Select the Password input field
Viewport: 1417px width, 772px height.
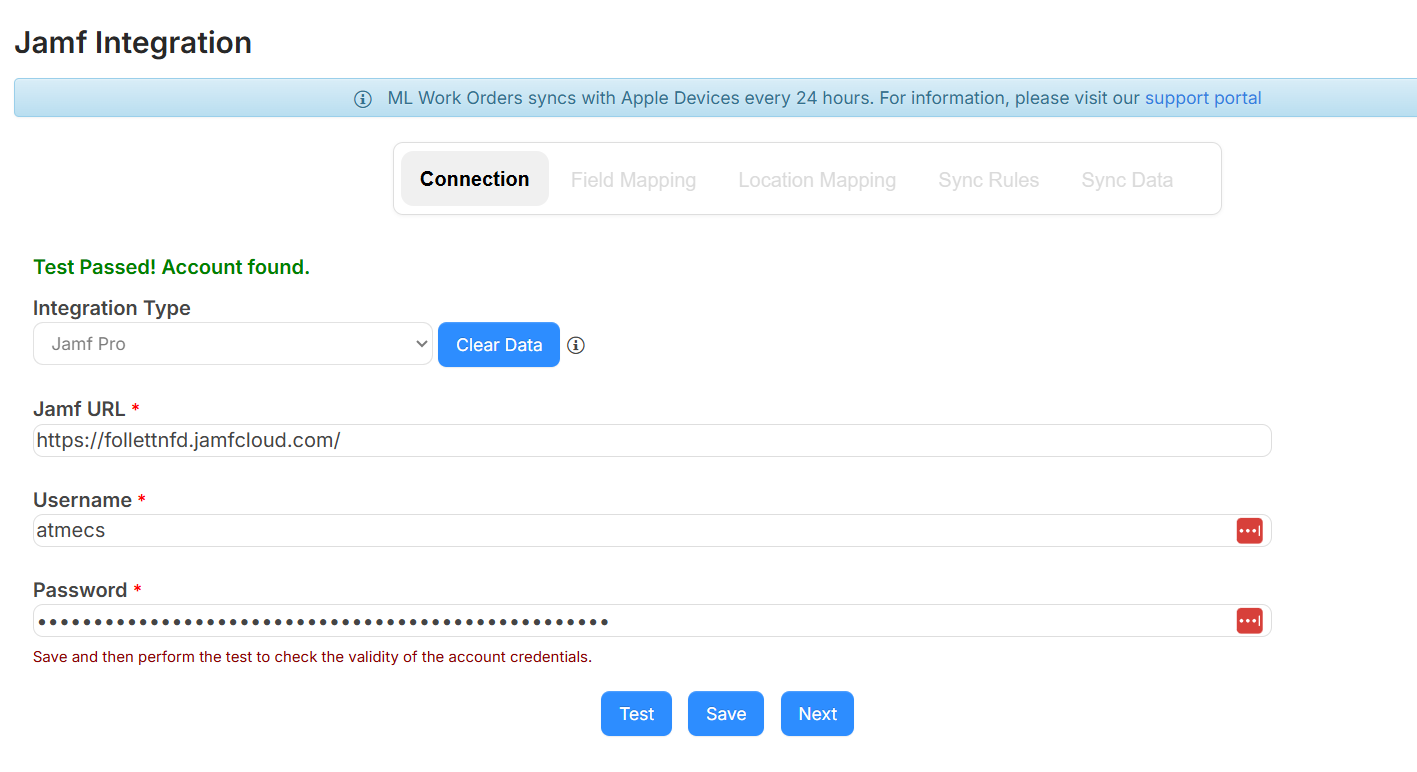652,621
